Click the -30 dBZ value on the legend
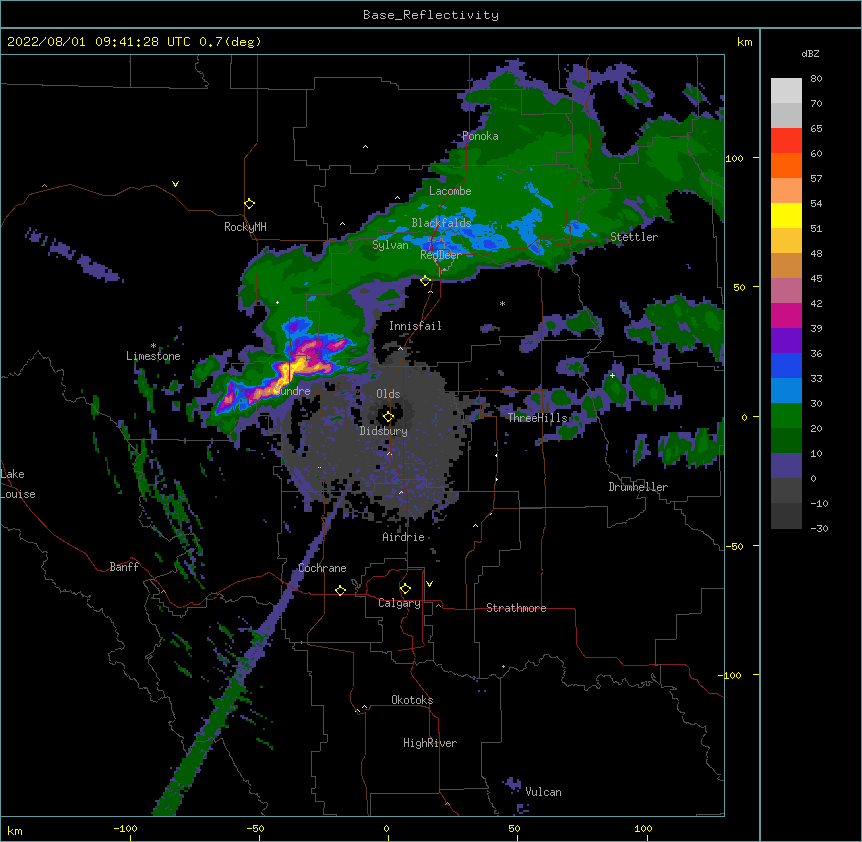The width and height of the screenshot is (862, 842). point(819,528)
